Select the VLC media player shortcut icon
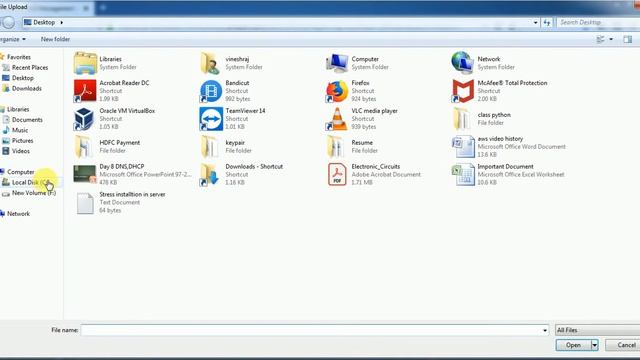Image resolution: width=640 pixels, height=360 pixels. pyautogui.click(x=337, y=119)
